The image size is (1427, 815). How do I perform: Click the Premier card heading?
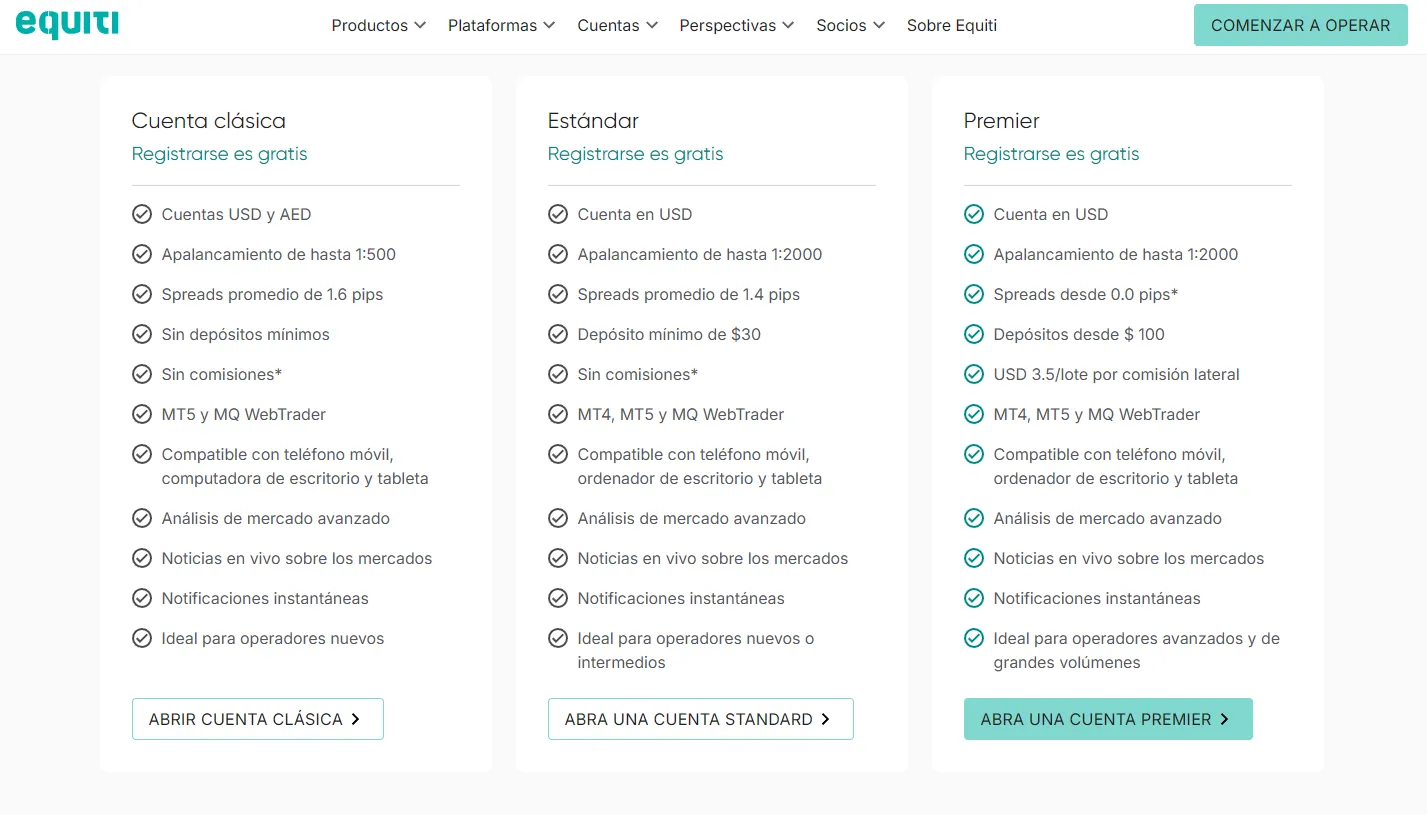click(1002, 121)
